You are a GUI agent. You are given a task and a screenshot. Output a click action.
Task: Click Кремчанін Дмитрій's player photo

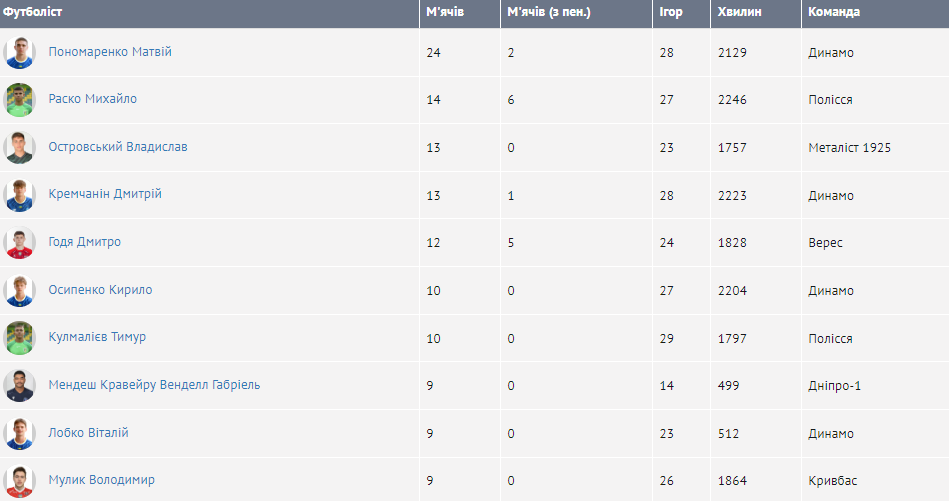(20, 195)
